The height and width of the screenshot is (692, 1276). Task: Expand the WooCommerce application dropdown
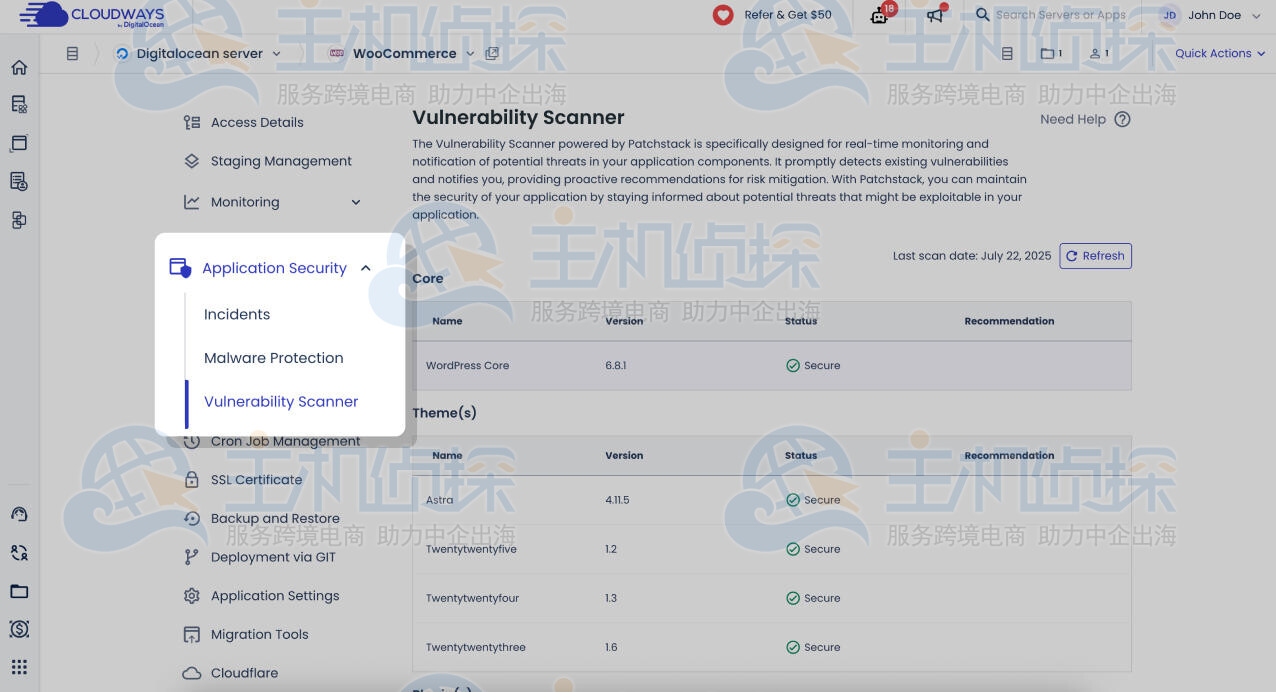click(470, 54)
